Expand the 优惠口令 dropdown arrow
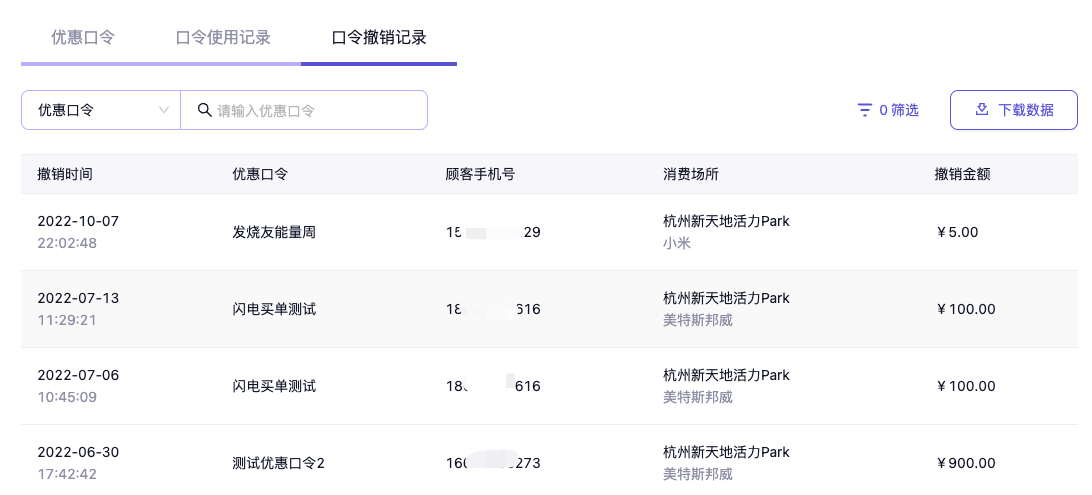1092x495 pixels. pos(164,110)
